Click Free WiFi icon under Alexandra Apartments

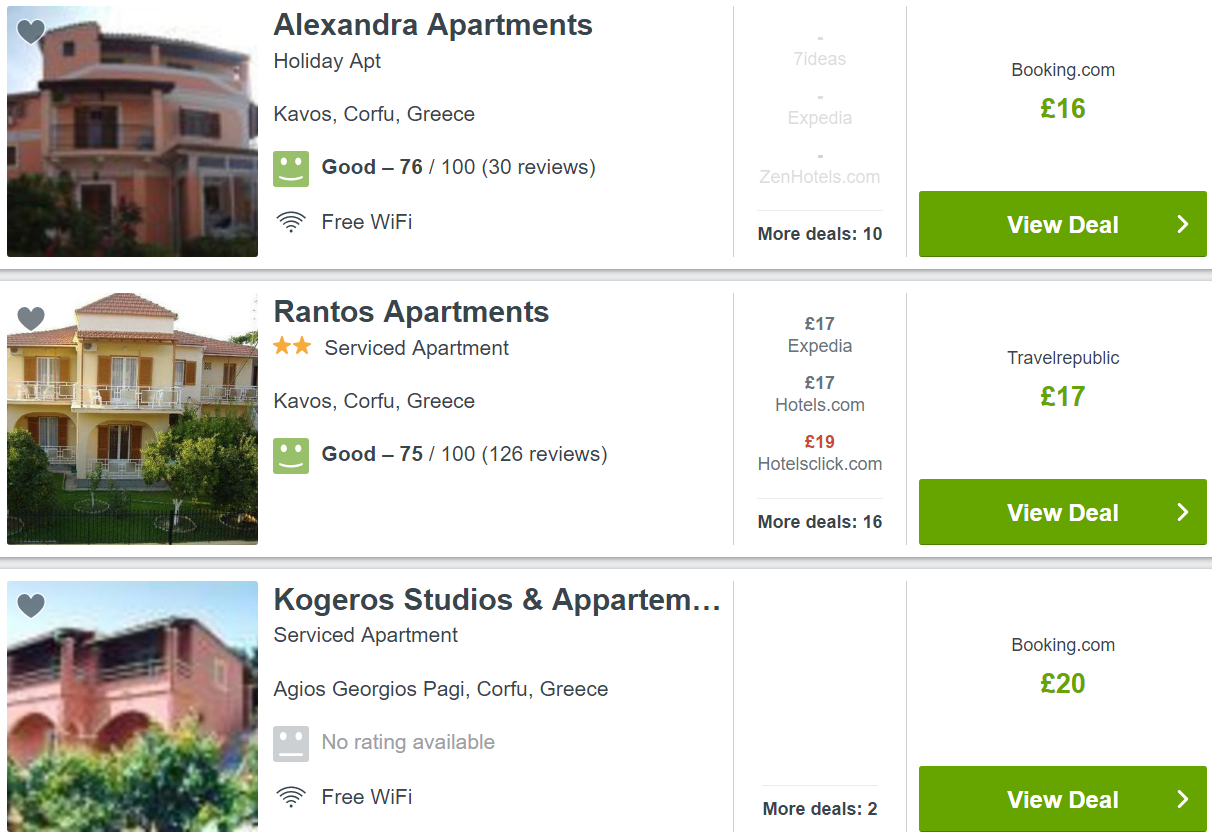291,223
